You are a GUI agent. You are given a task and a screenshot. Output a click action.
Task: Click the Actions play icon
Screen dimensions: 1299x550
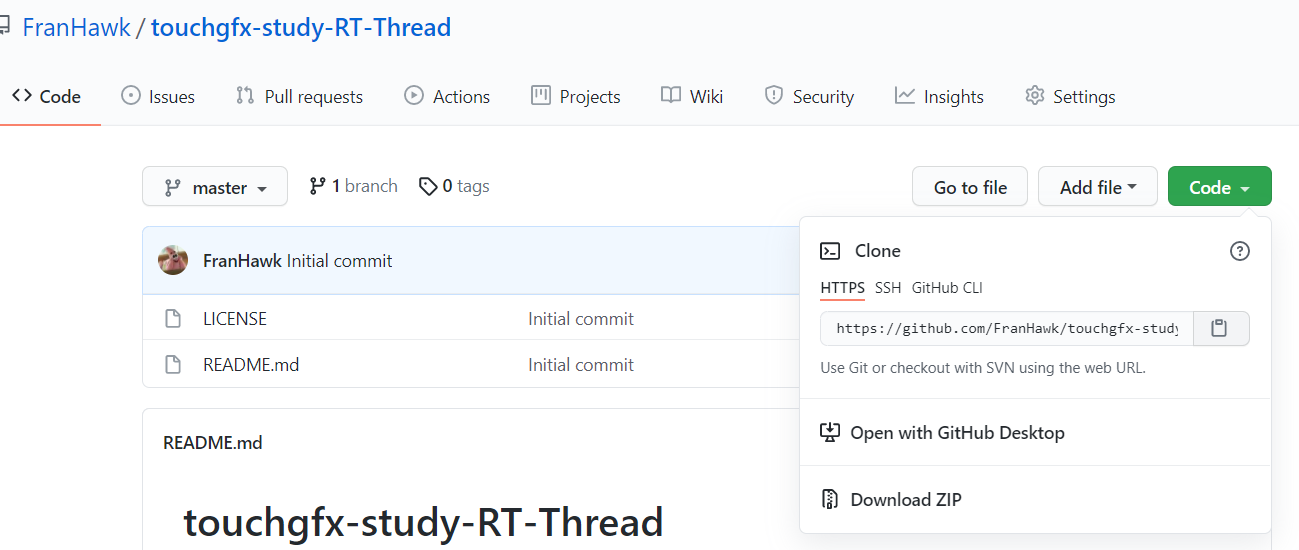414,96
